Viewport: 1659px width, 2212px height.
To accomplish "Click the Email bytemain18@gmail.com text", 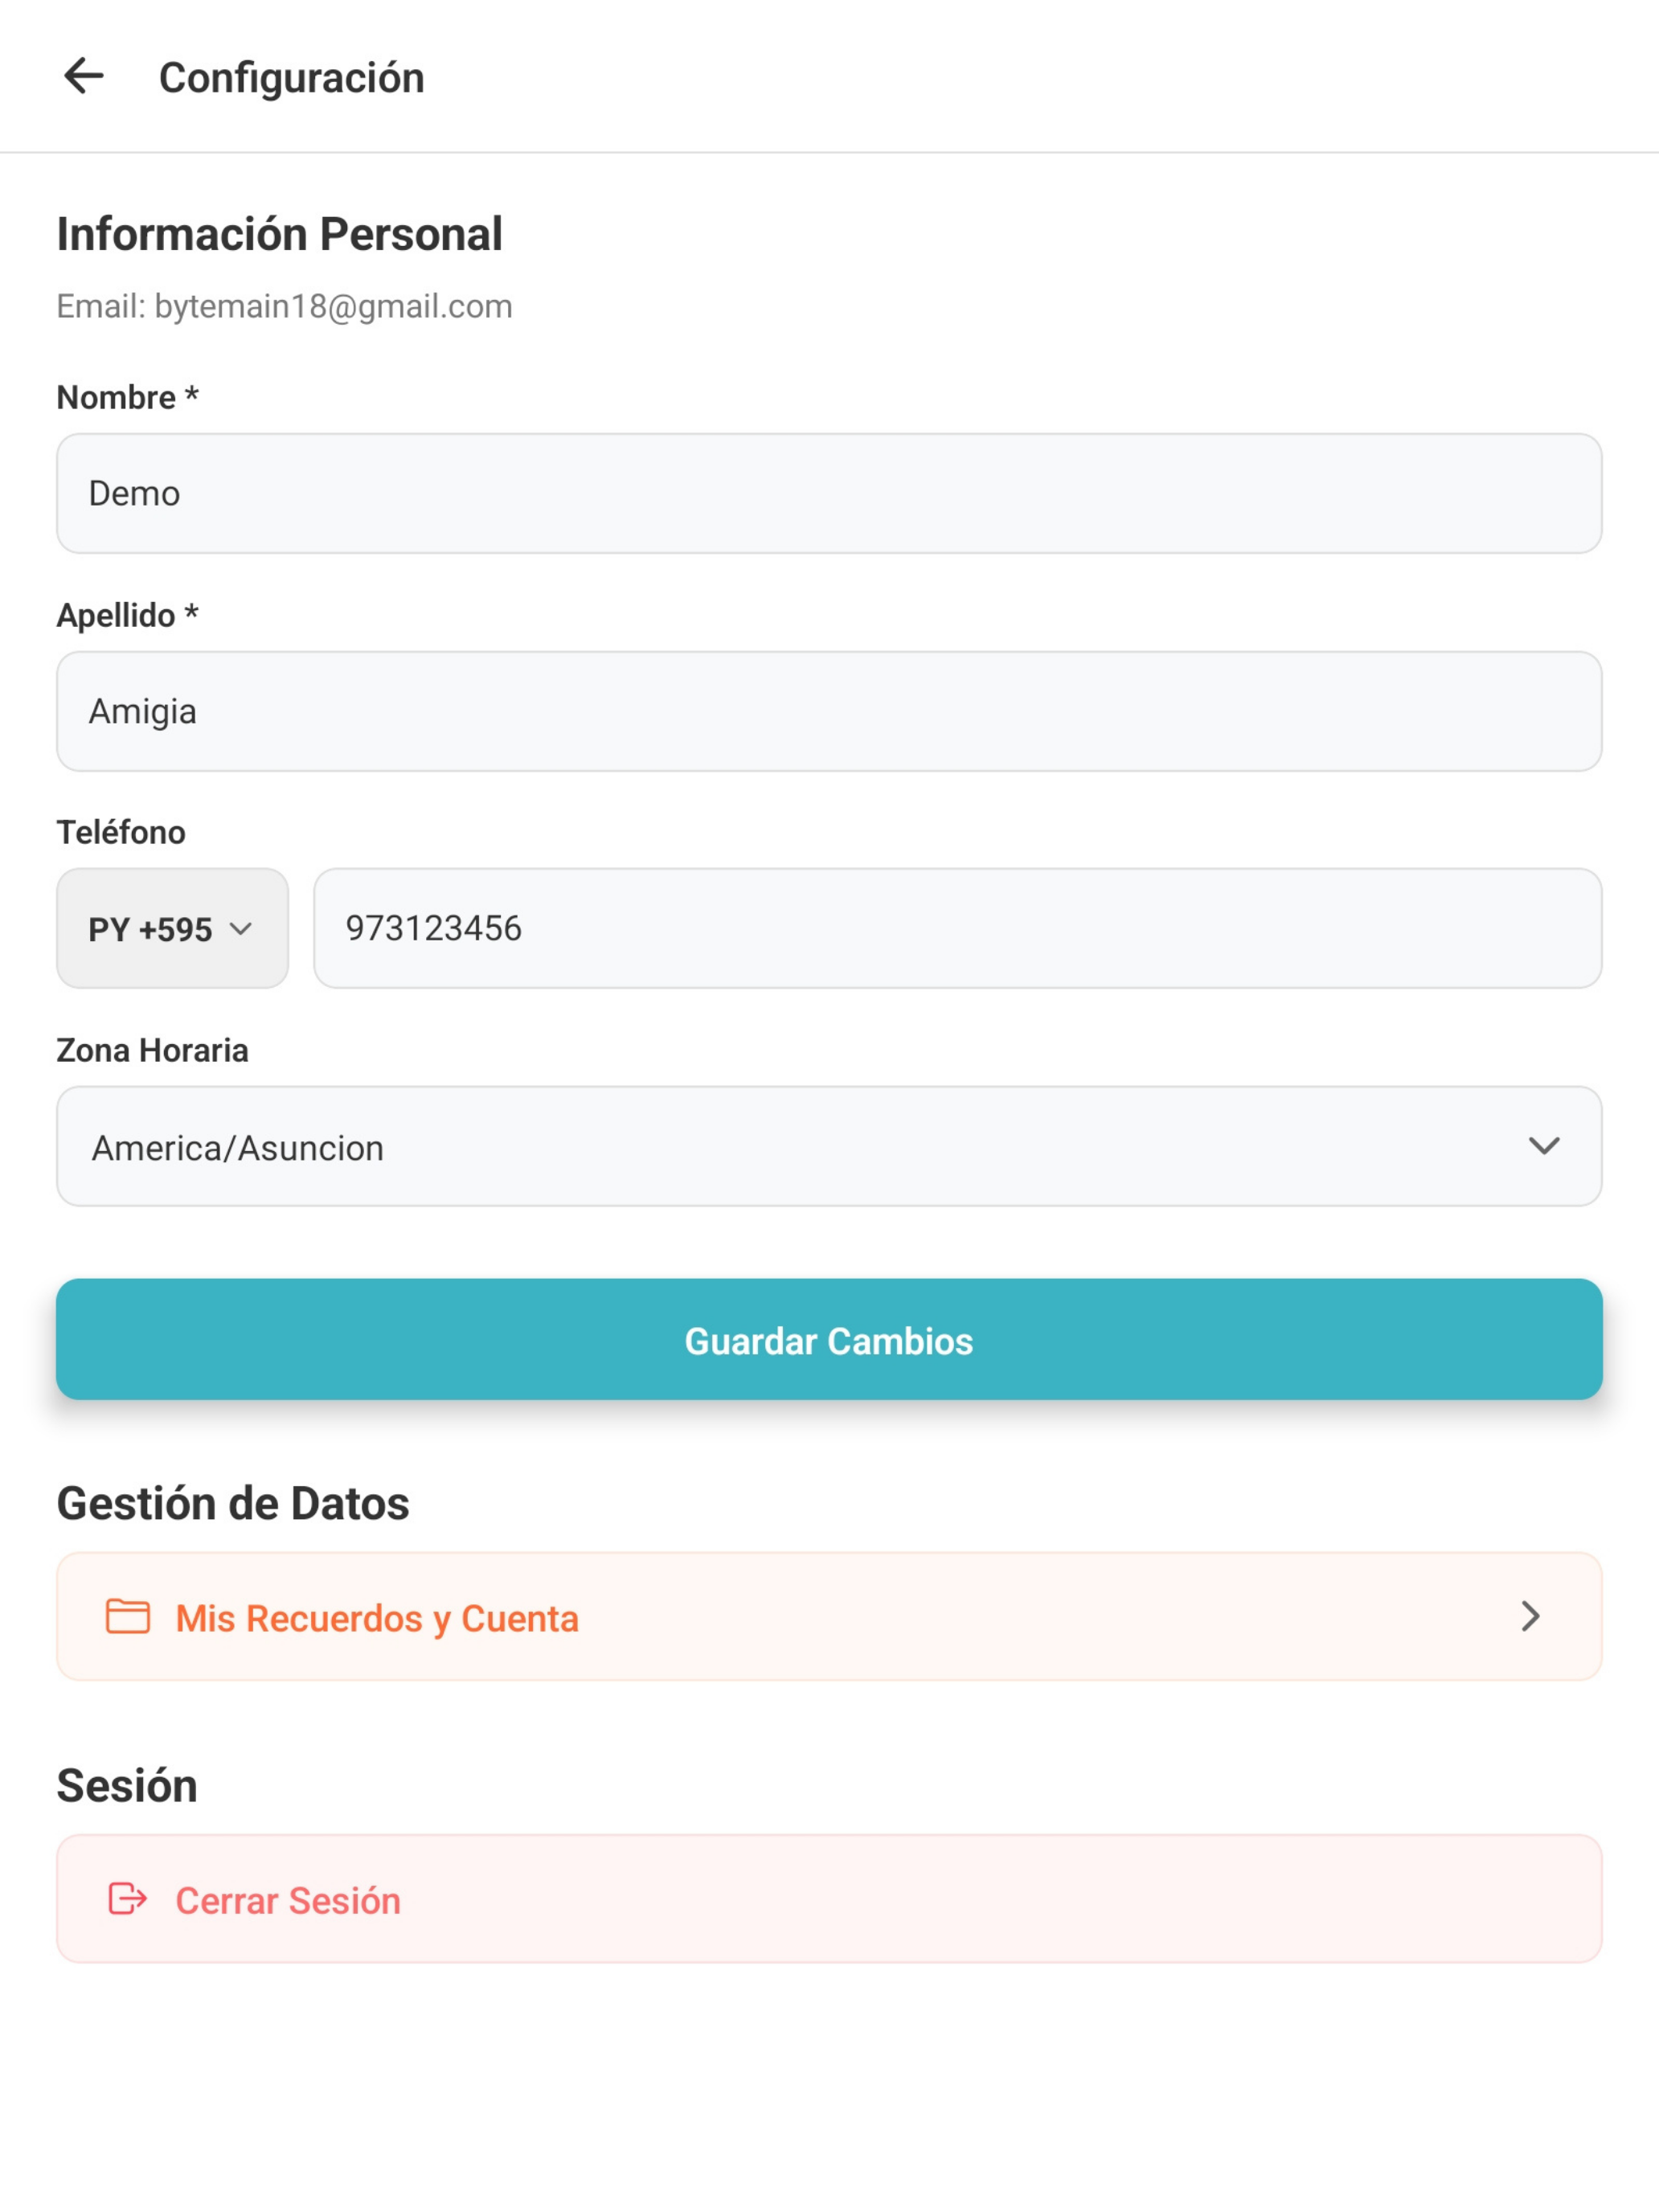I will pyautogui.click(x=285, y=306).
